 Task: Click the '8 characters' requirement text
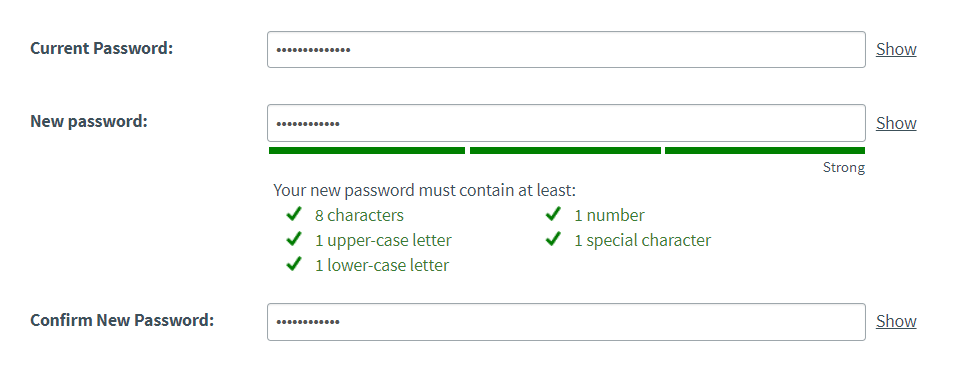point(359,216)
